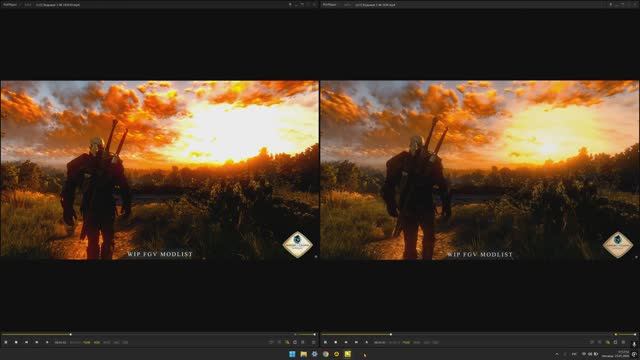Pin the left PotPlayer window on top
The image size is (640, 360).
tap(290, 4)
